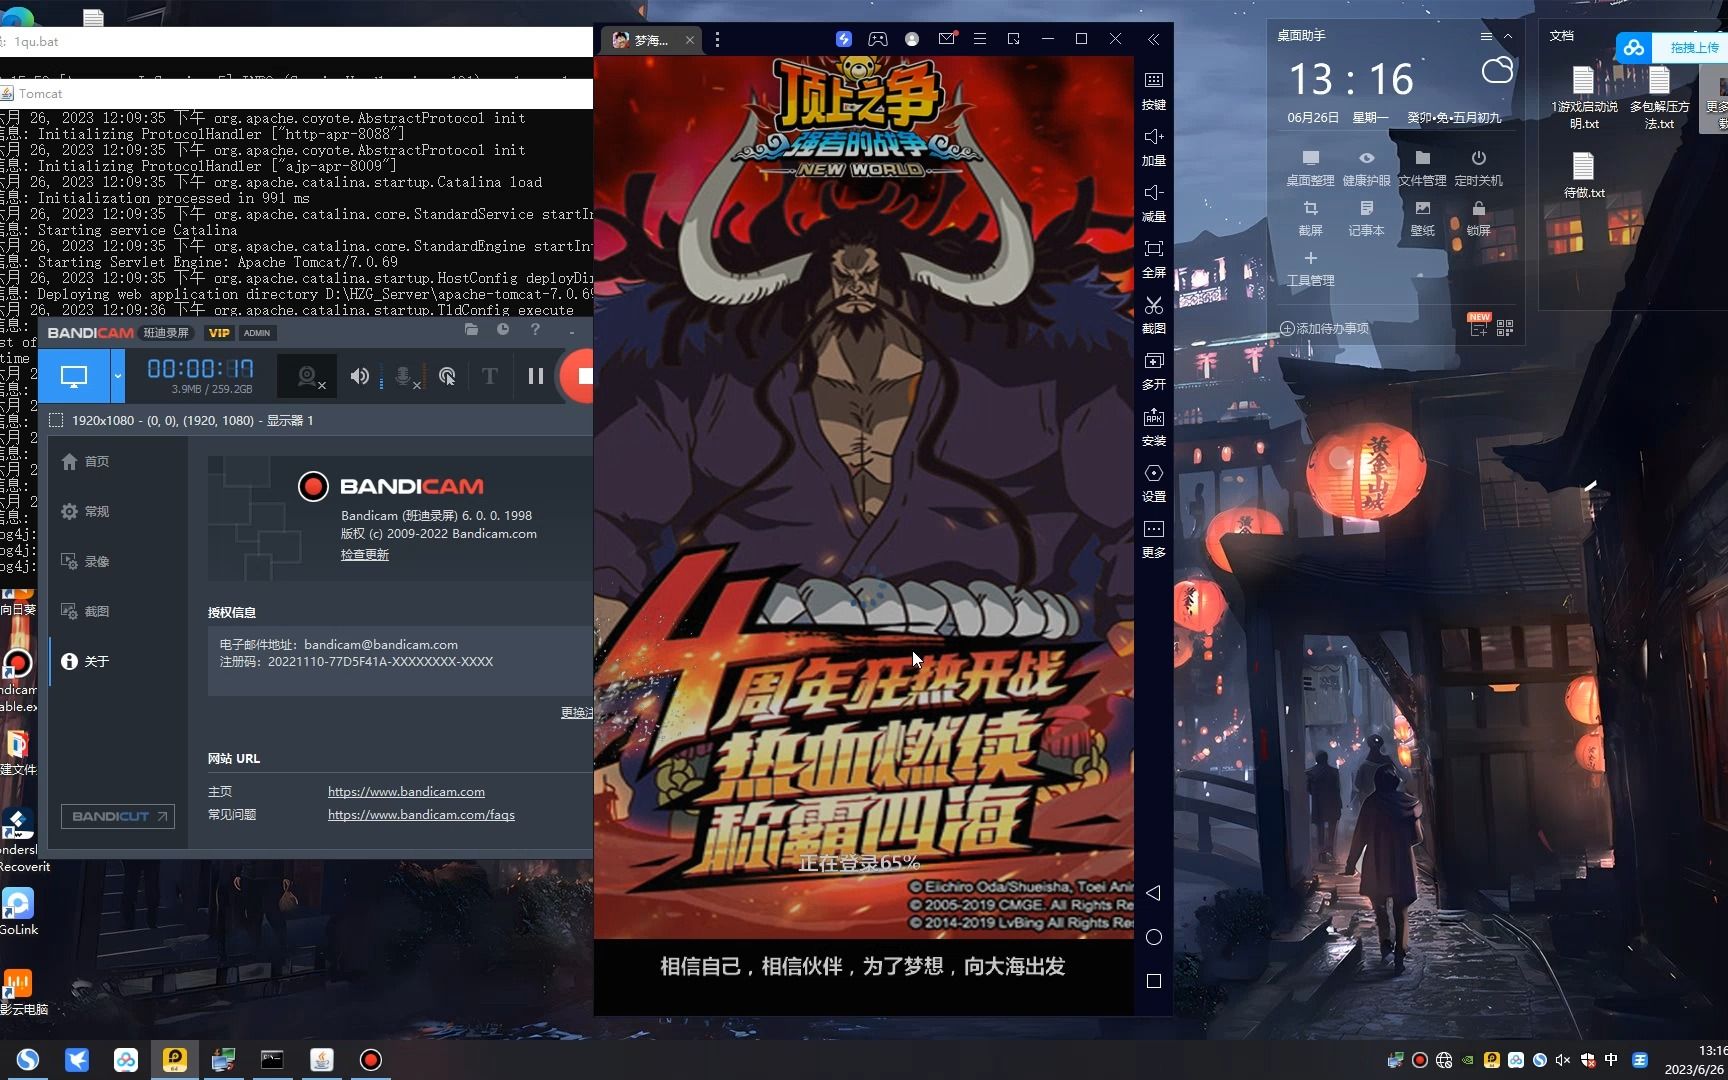
Task: Click 添加待办事项
Action: tap(1324, 328)
